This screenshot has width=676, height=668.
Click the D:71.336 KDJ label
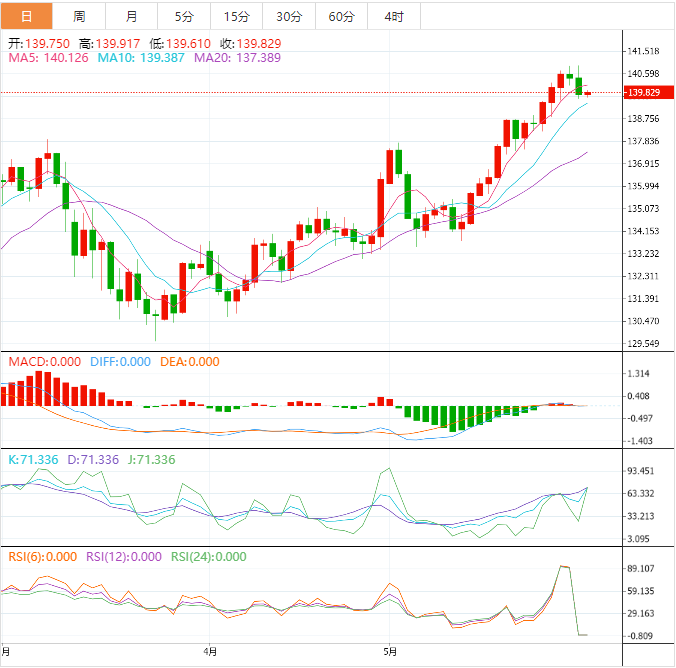click(93, 460)
